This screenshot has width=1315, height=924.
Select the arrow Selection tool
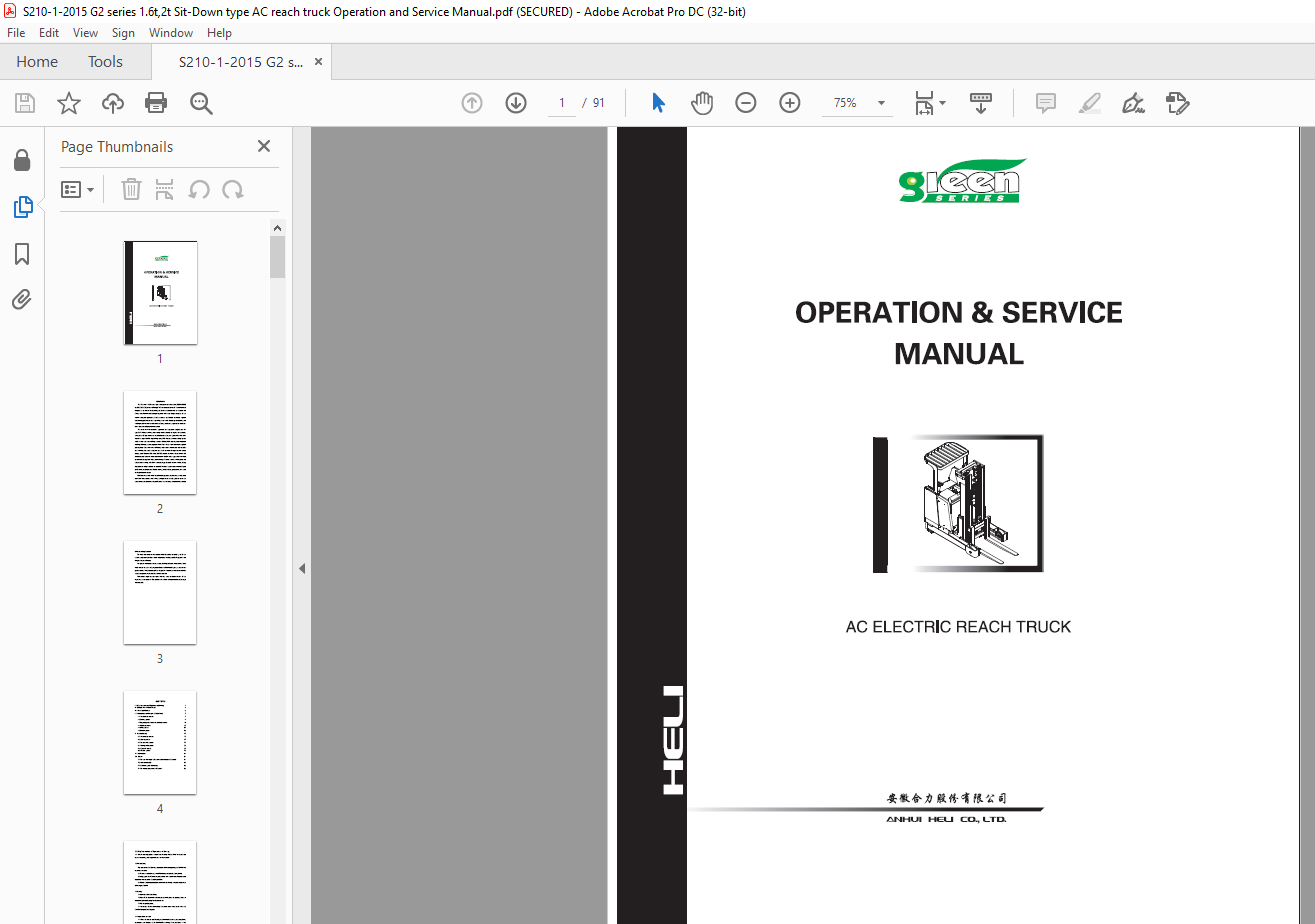658,103
